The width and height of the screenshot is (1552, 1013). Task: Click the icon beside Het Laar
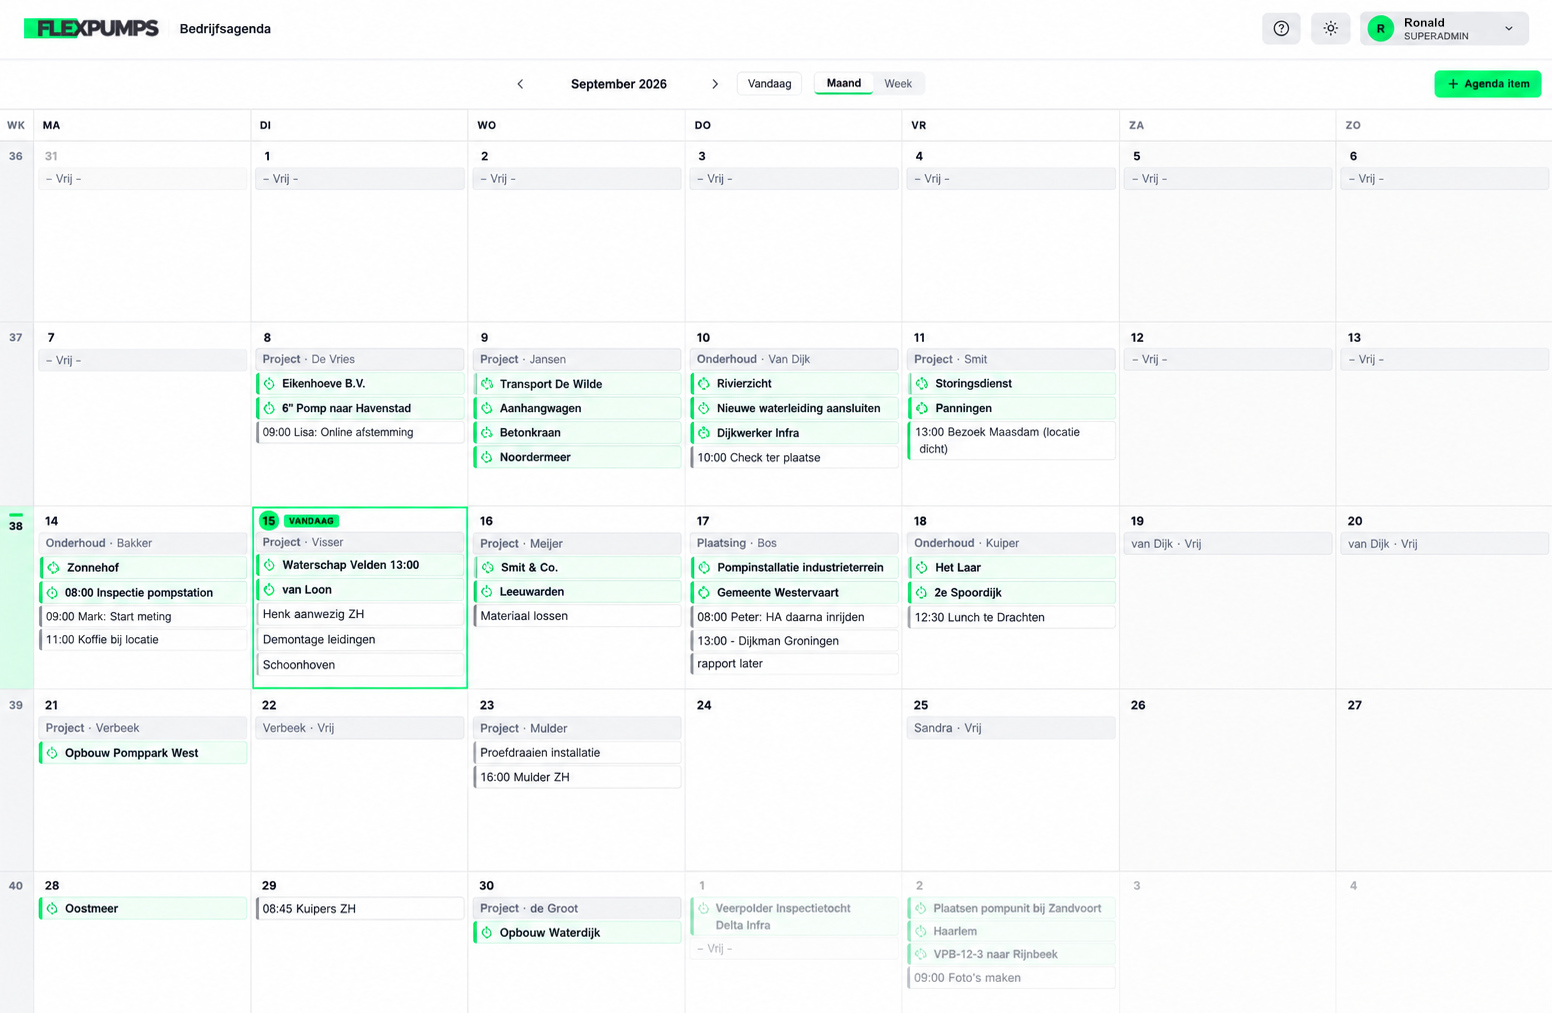pos(922,568)
